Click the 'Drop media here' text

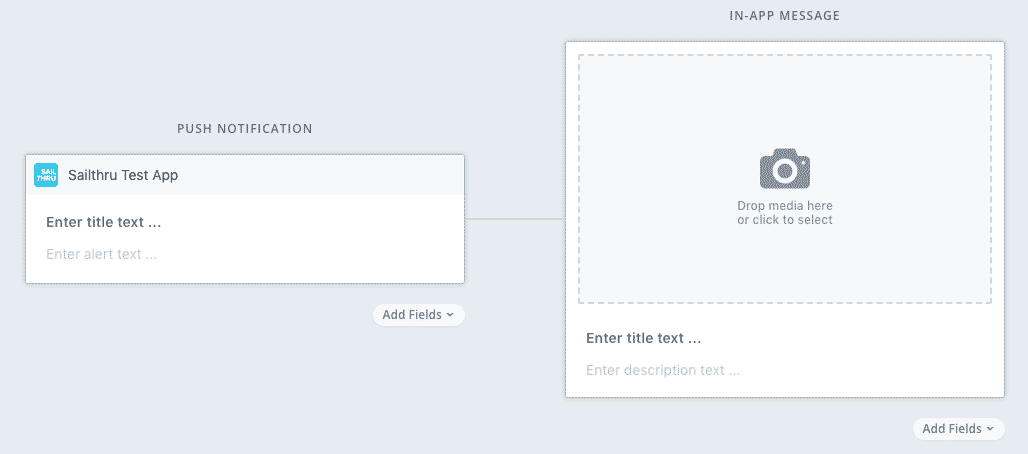(x=785, y=206)
